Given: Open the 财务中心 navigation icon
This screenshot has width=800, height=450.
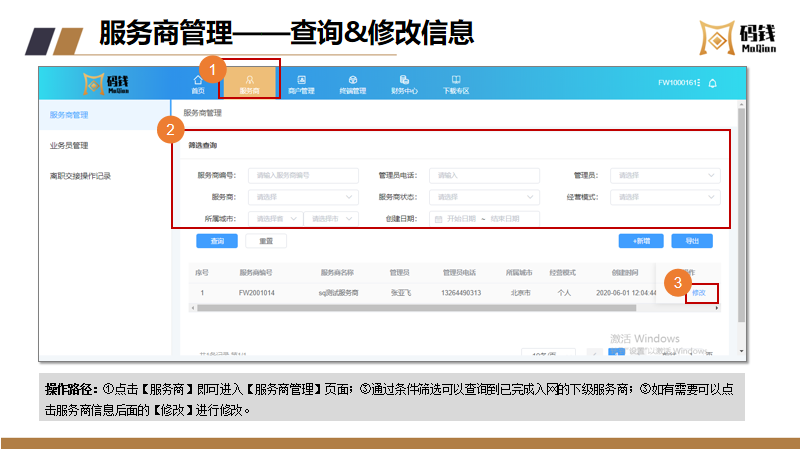Looking at the screenshot, I should pos(404,84).
